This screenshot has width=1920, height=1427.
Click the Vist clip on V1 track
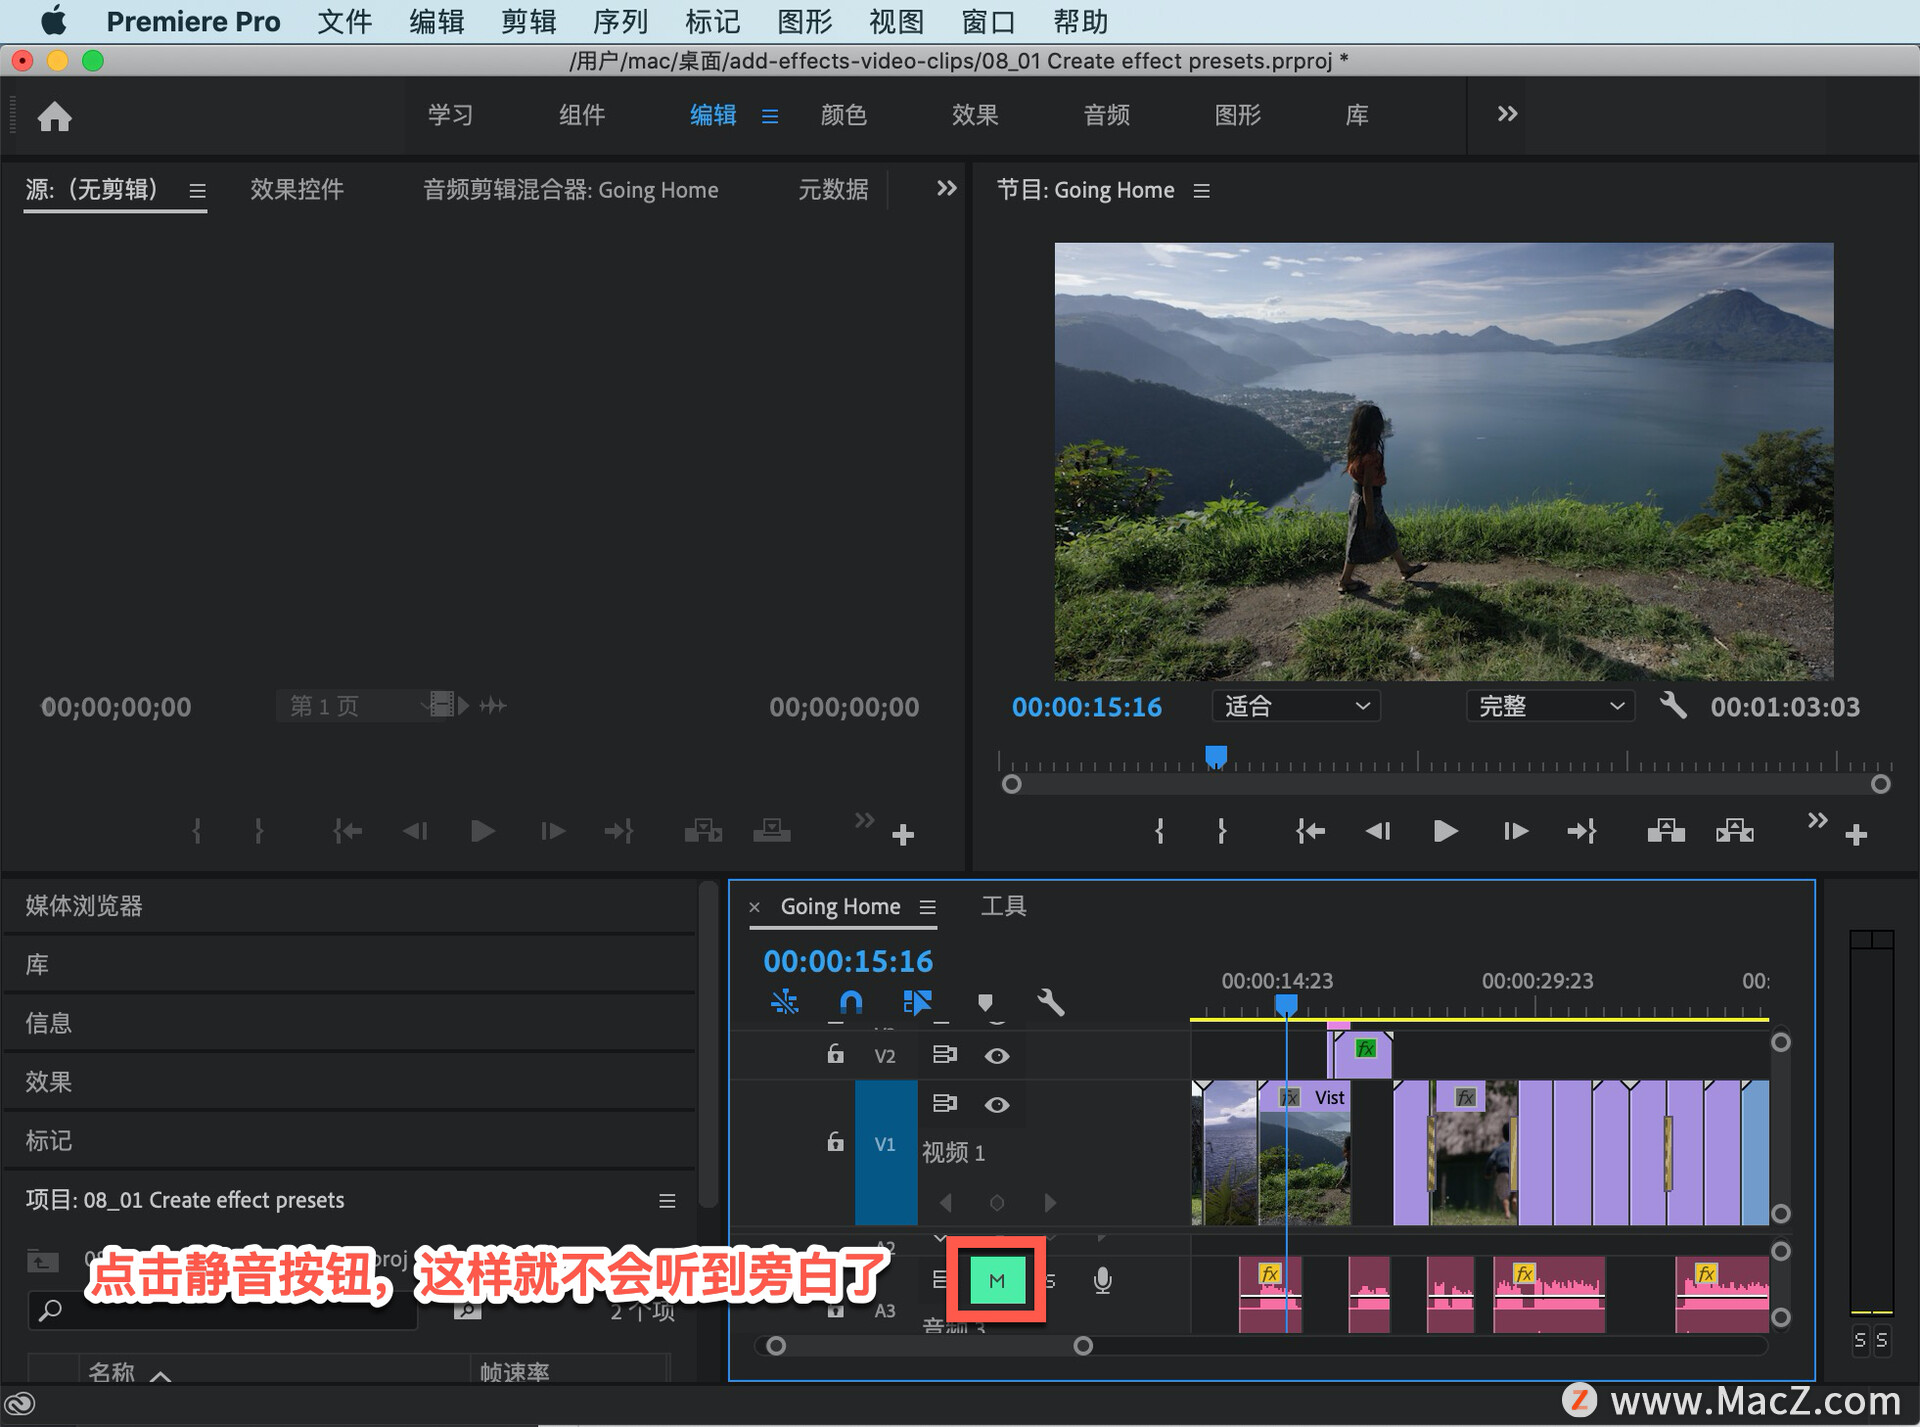1320,1140
